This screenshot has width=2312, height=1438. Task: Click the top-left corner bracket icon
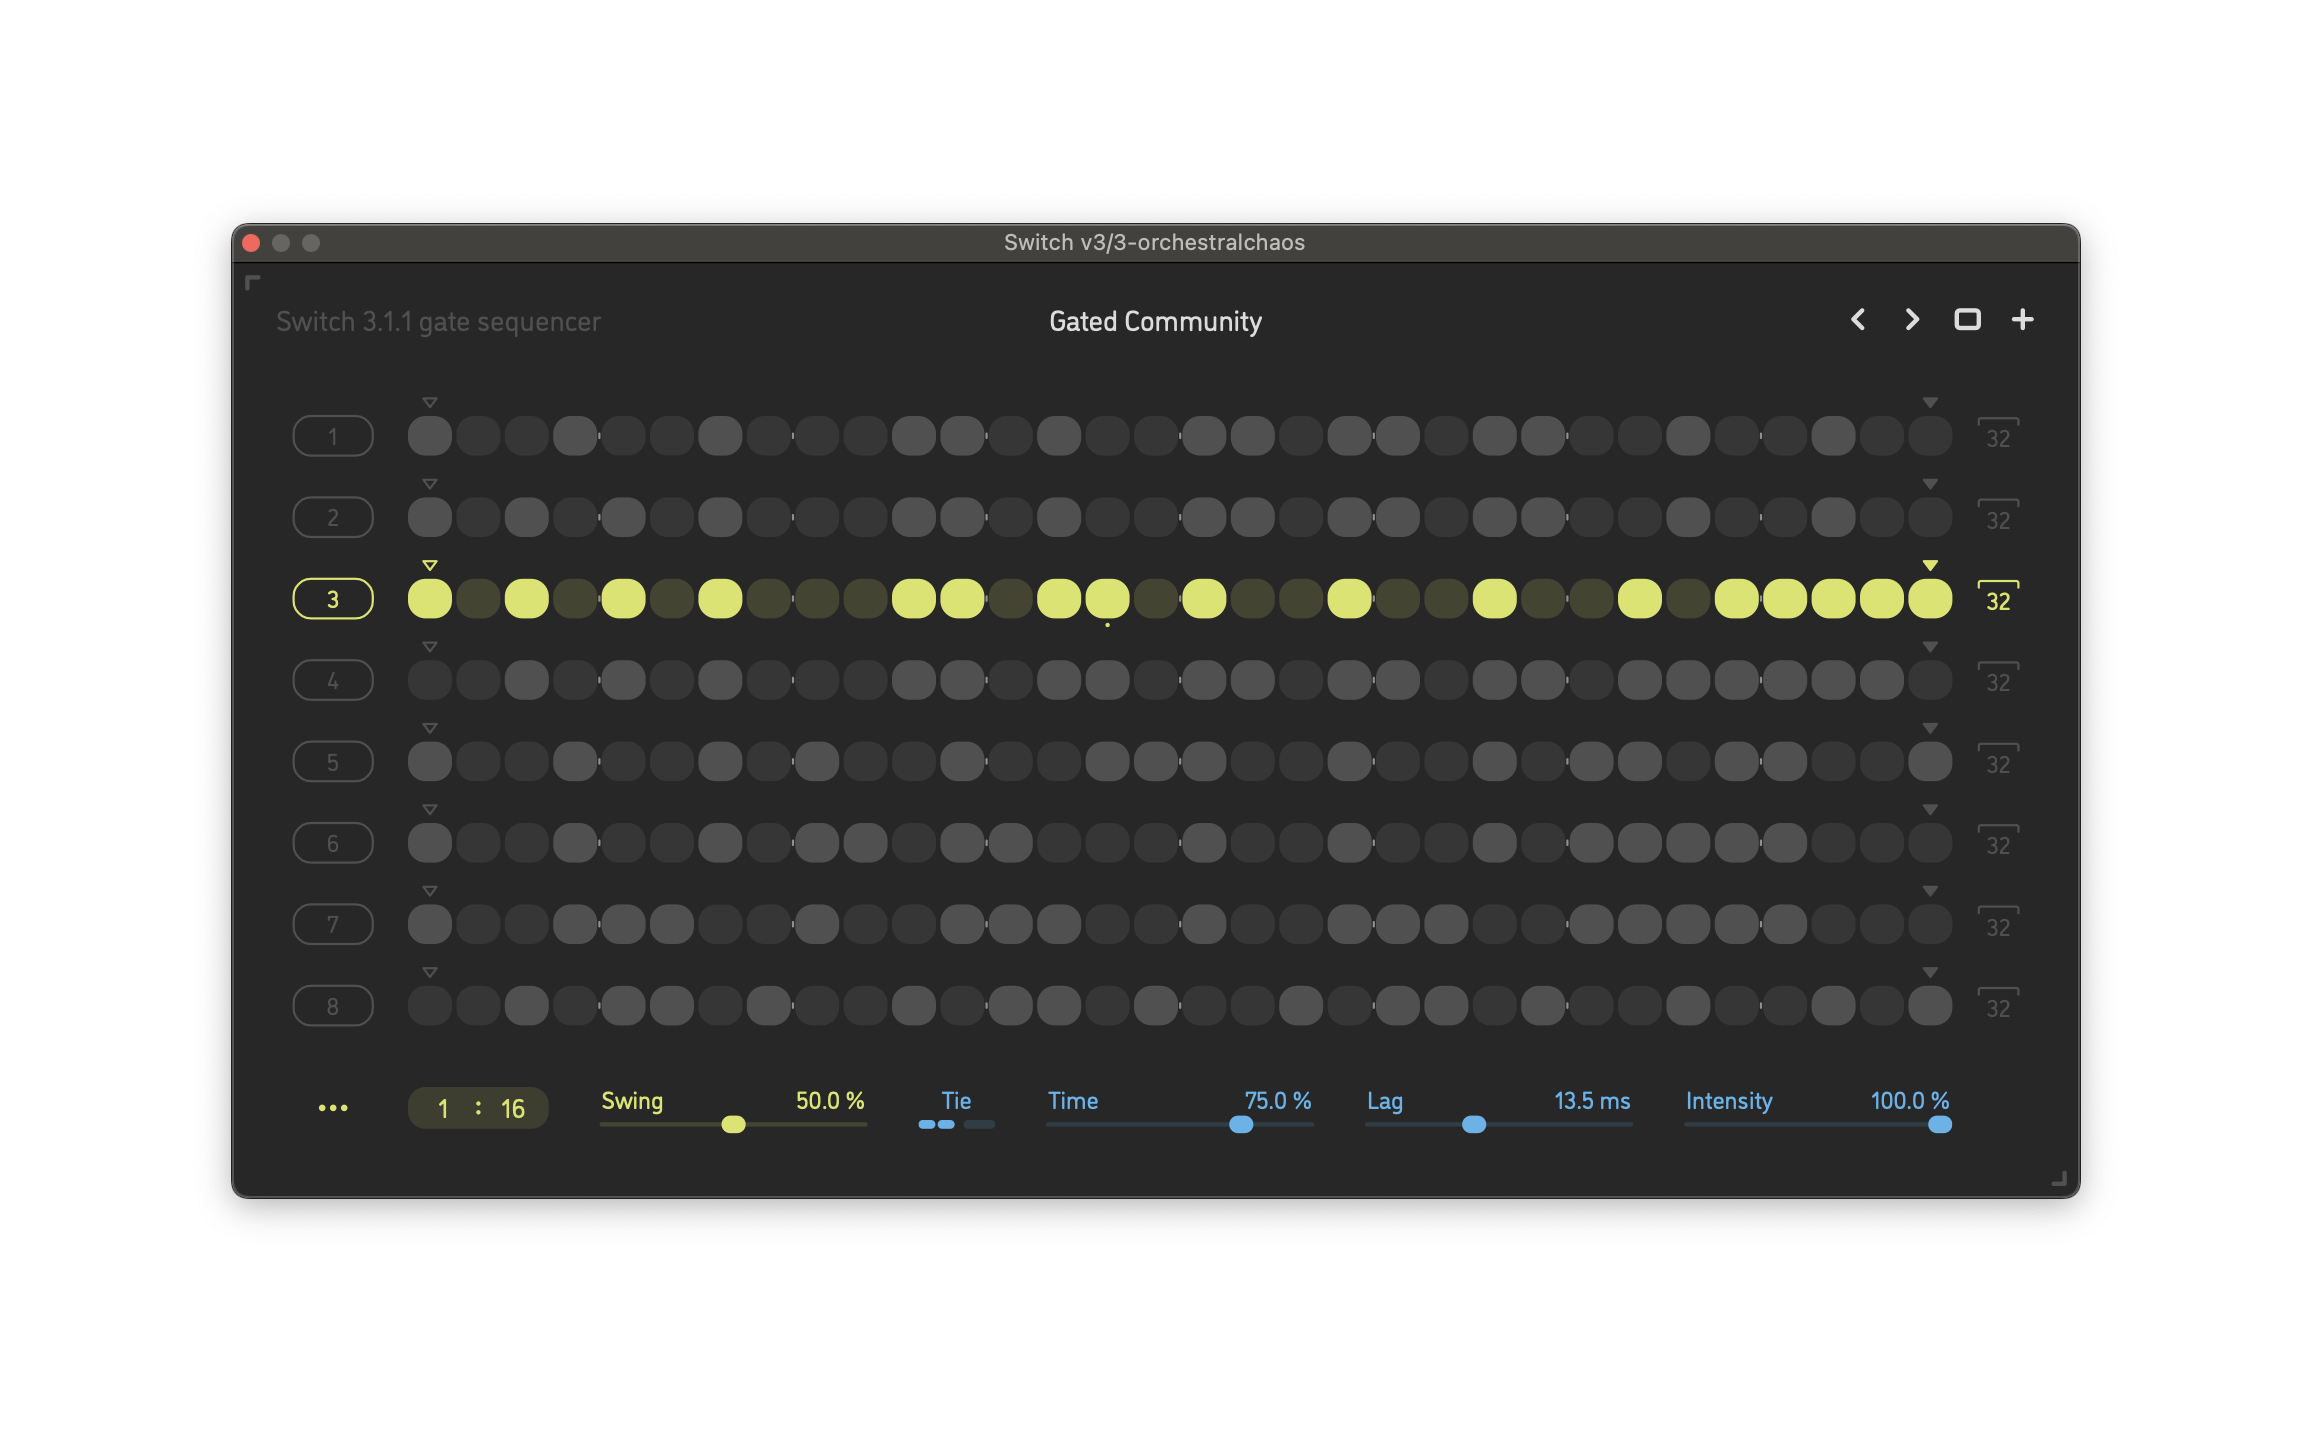click(252, 283)
